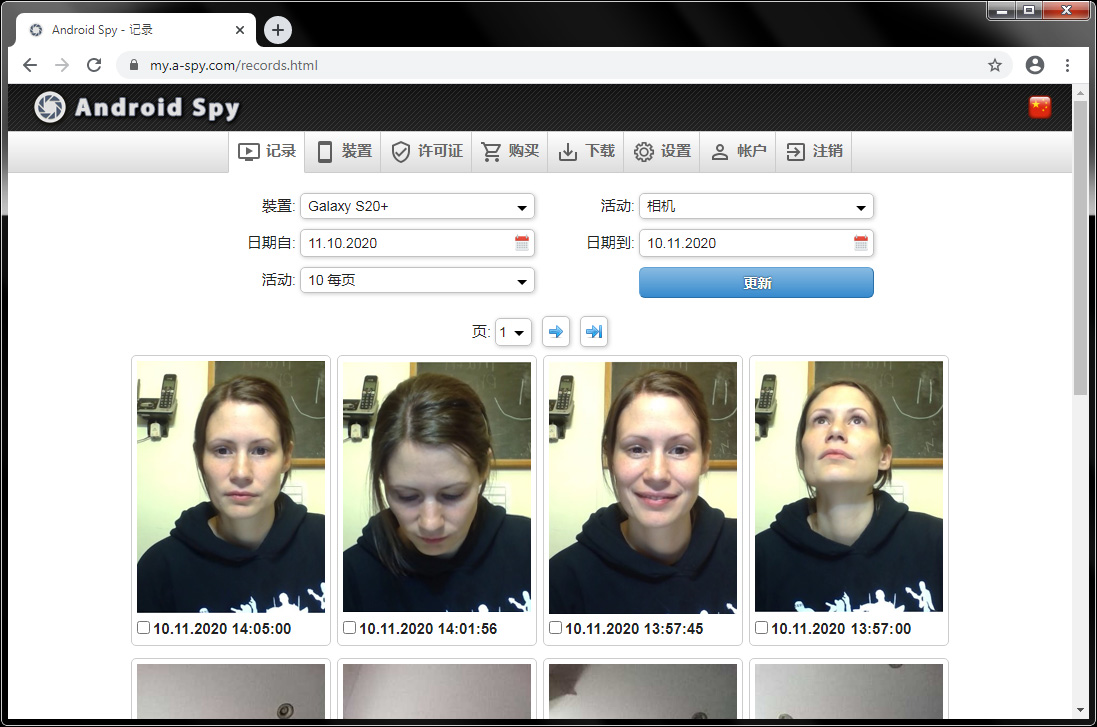Expand the 10 每页 per-page dropdown

tap(417, 281)
